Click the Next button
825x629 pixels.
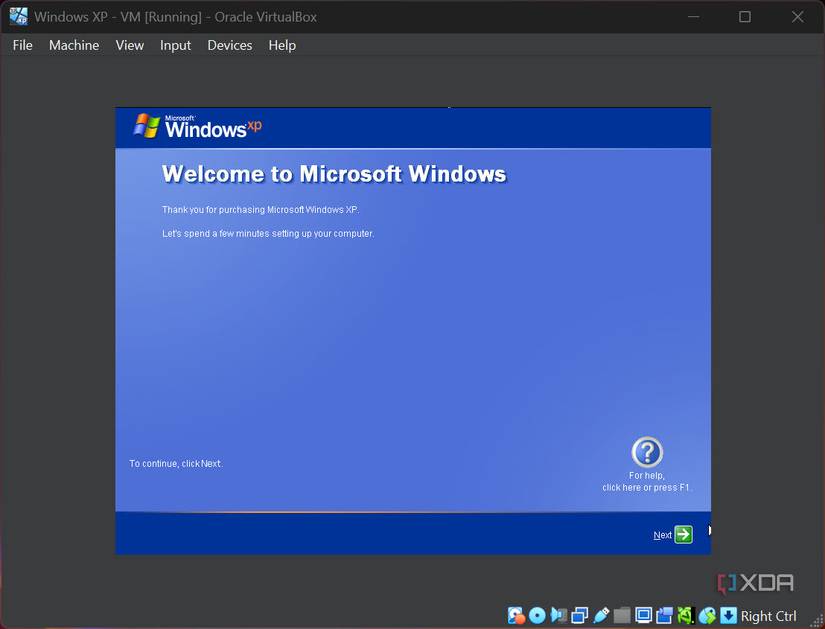click(x=671, y=533)
